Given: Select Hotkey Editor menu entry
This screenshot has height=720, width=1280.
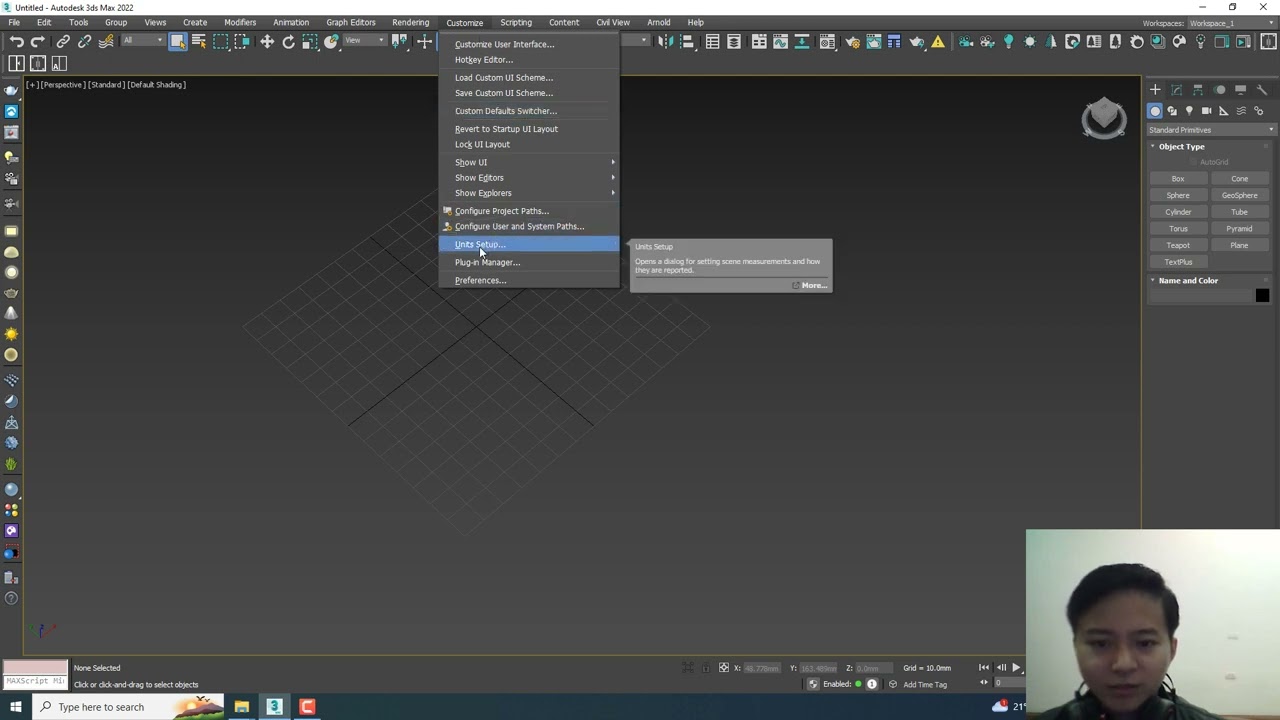Looking at the screenshot, I should click(x=530, y=59).
